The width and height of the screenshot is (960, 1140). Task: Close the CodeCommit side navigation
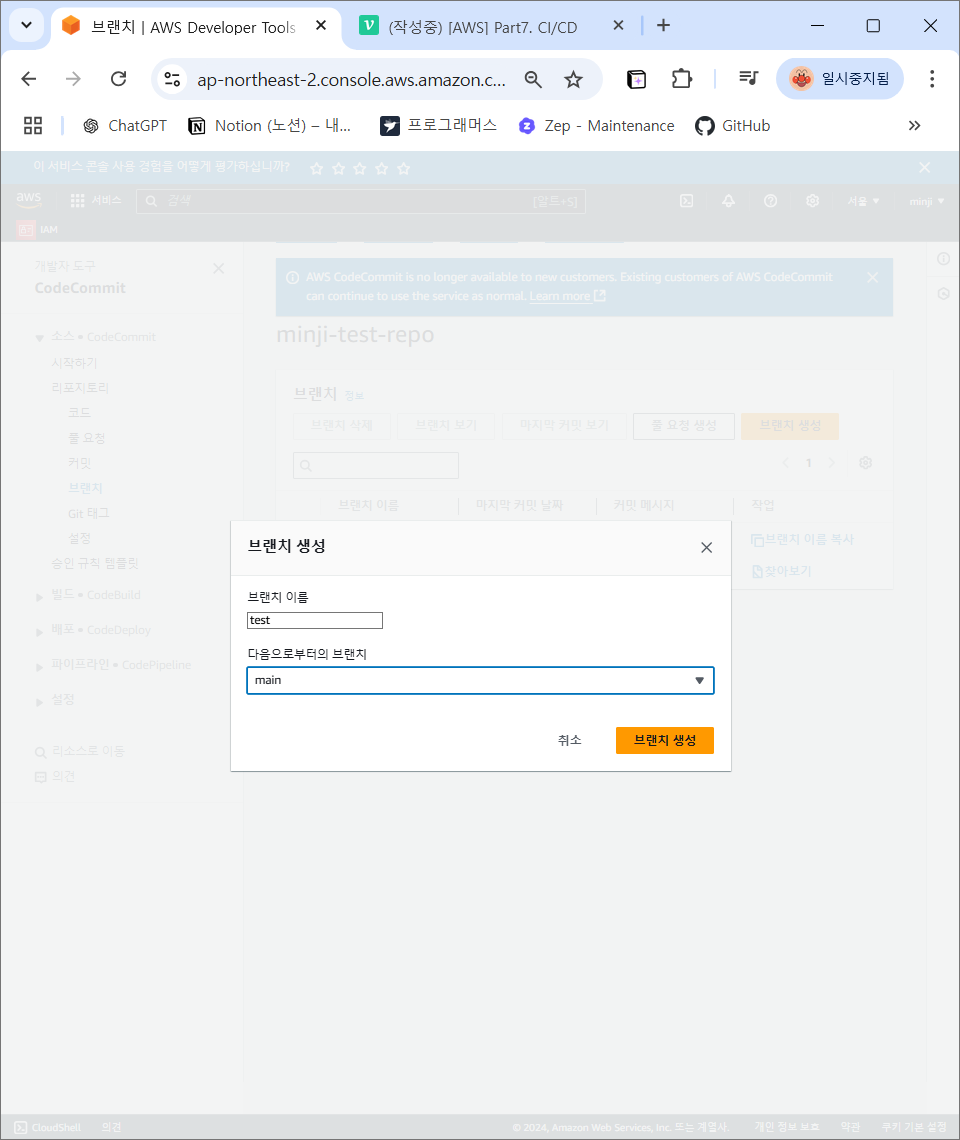pos(218,268)
